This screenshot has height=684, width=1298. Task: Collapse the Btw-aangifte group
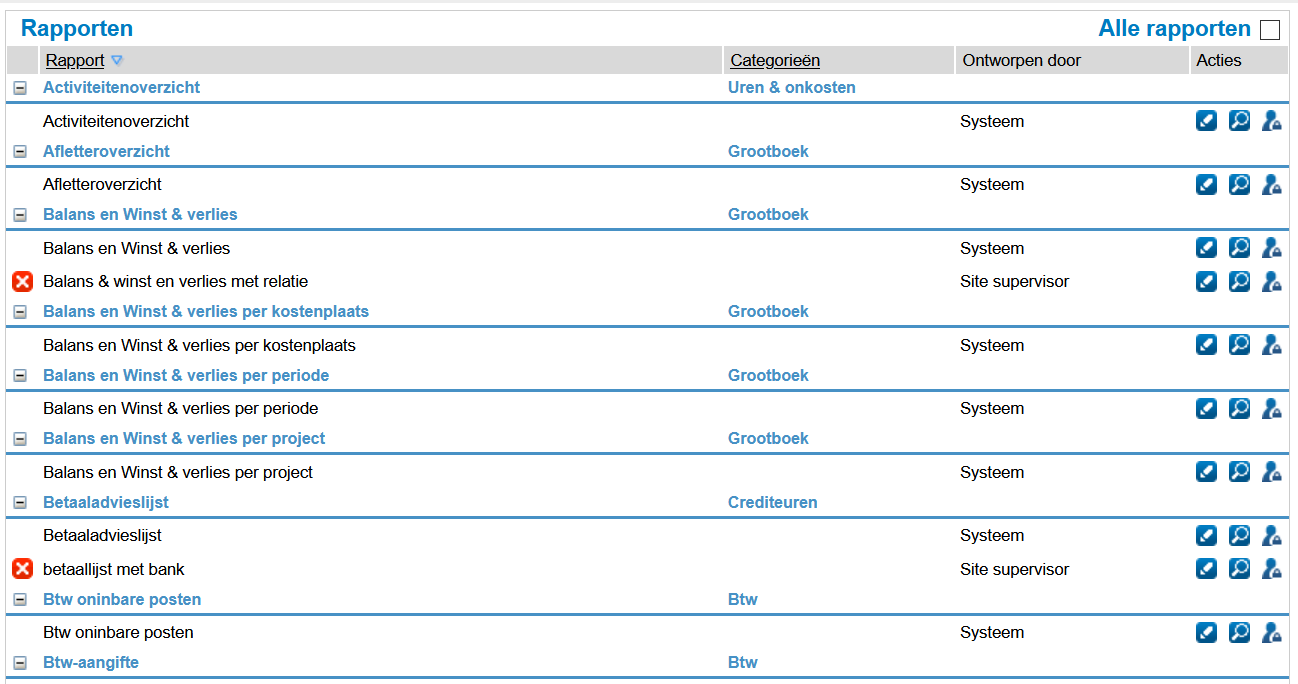pyautogui.click(x=20, y=663)
